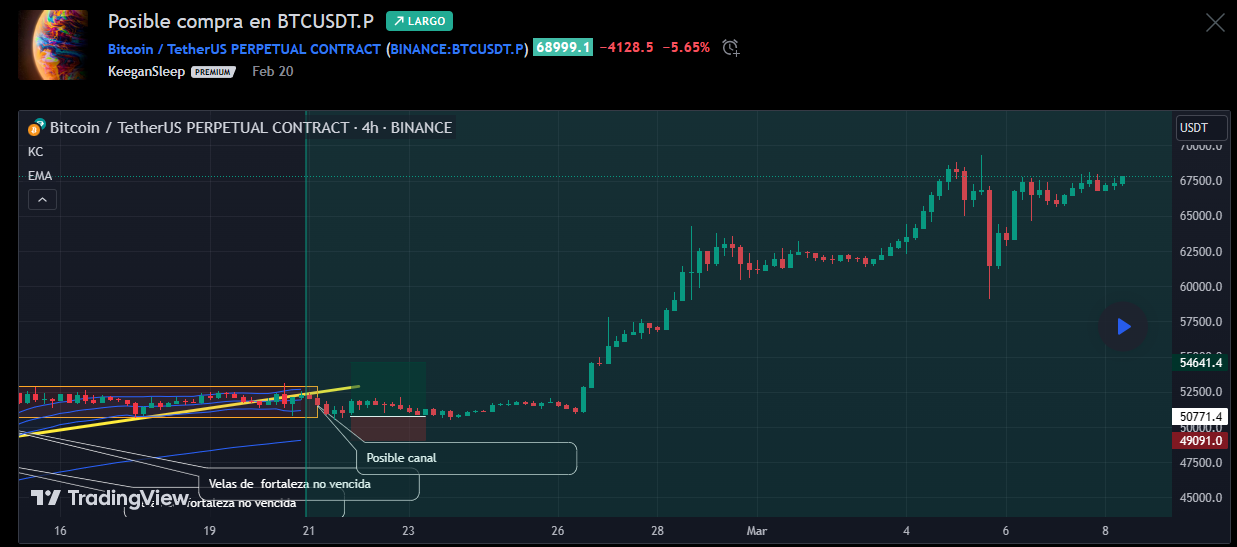
Task: Click the 19 date on the time axis
Action: [x=209, y=531]
